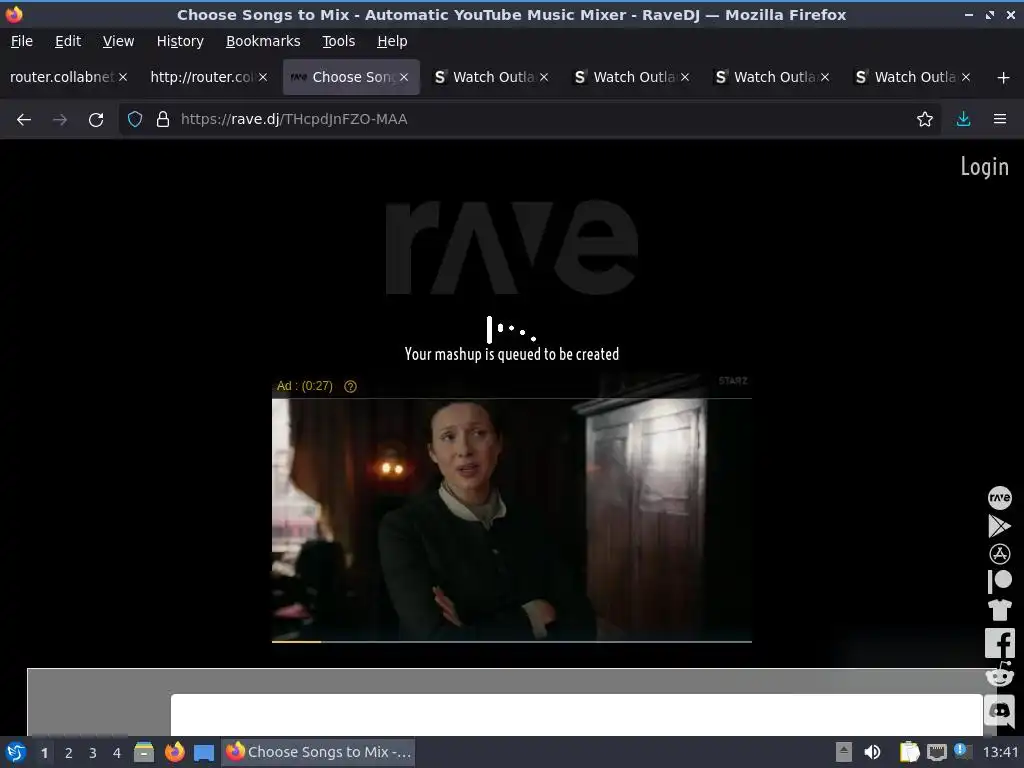Switch to the router.collabnet tab
The image size is (1024, 768).
coord(62,77)
